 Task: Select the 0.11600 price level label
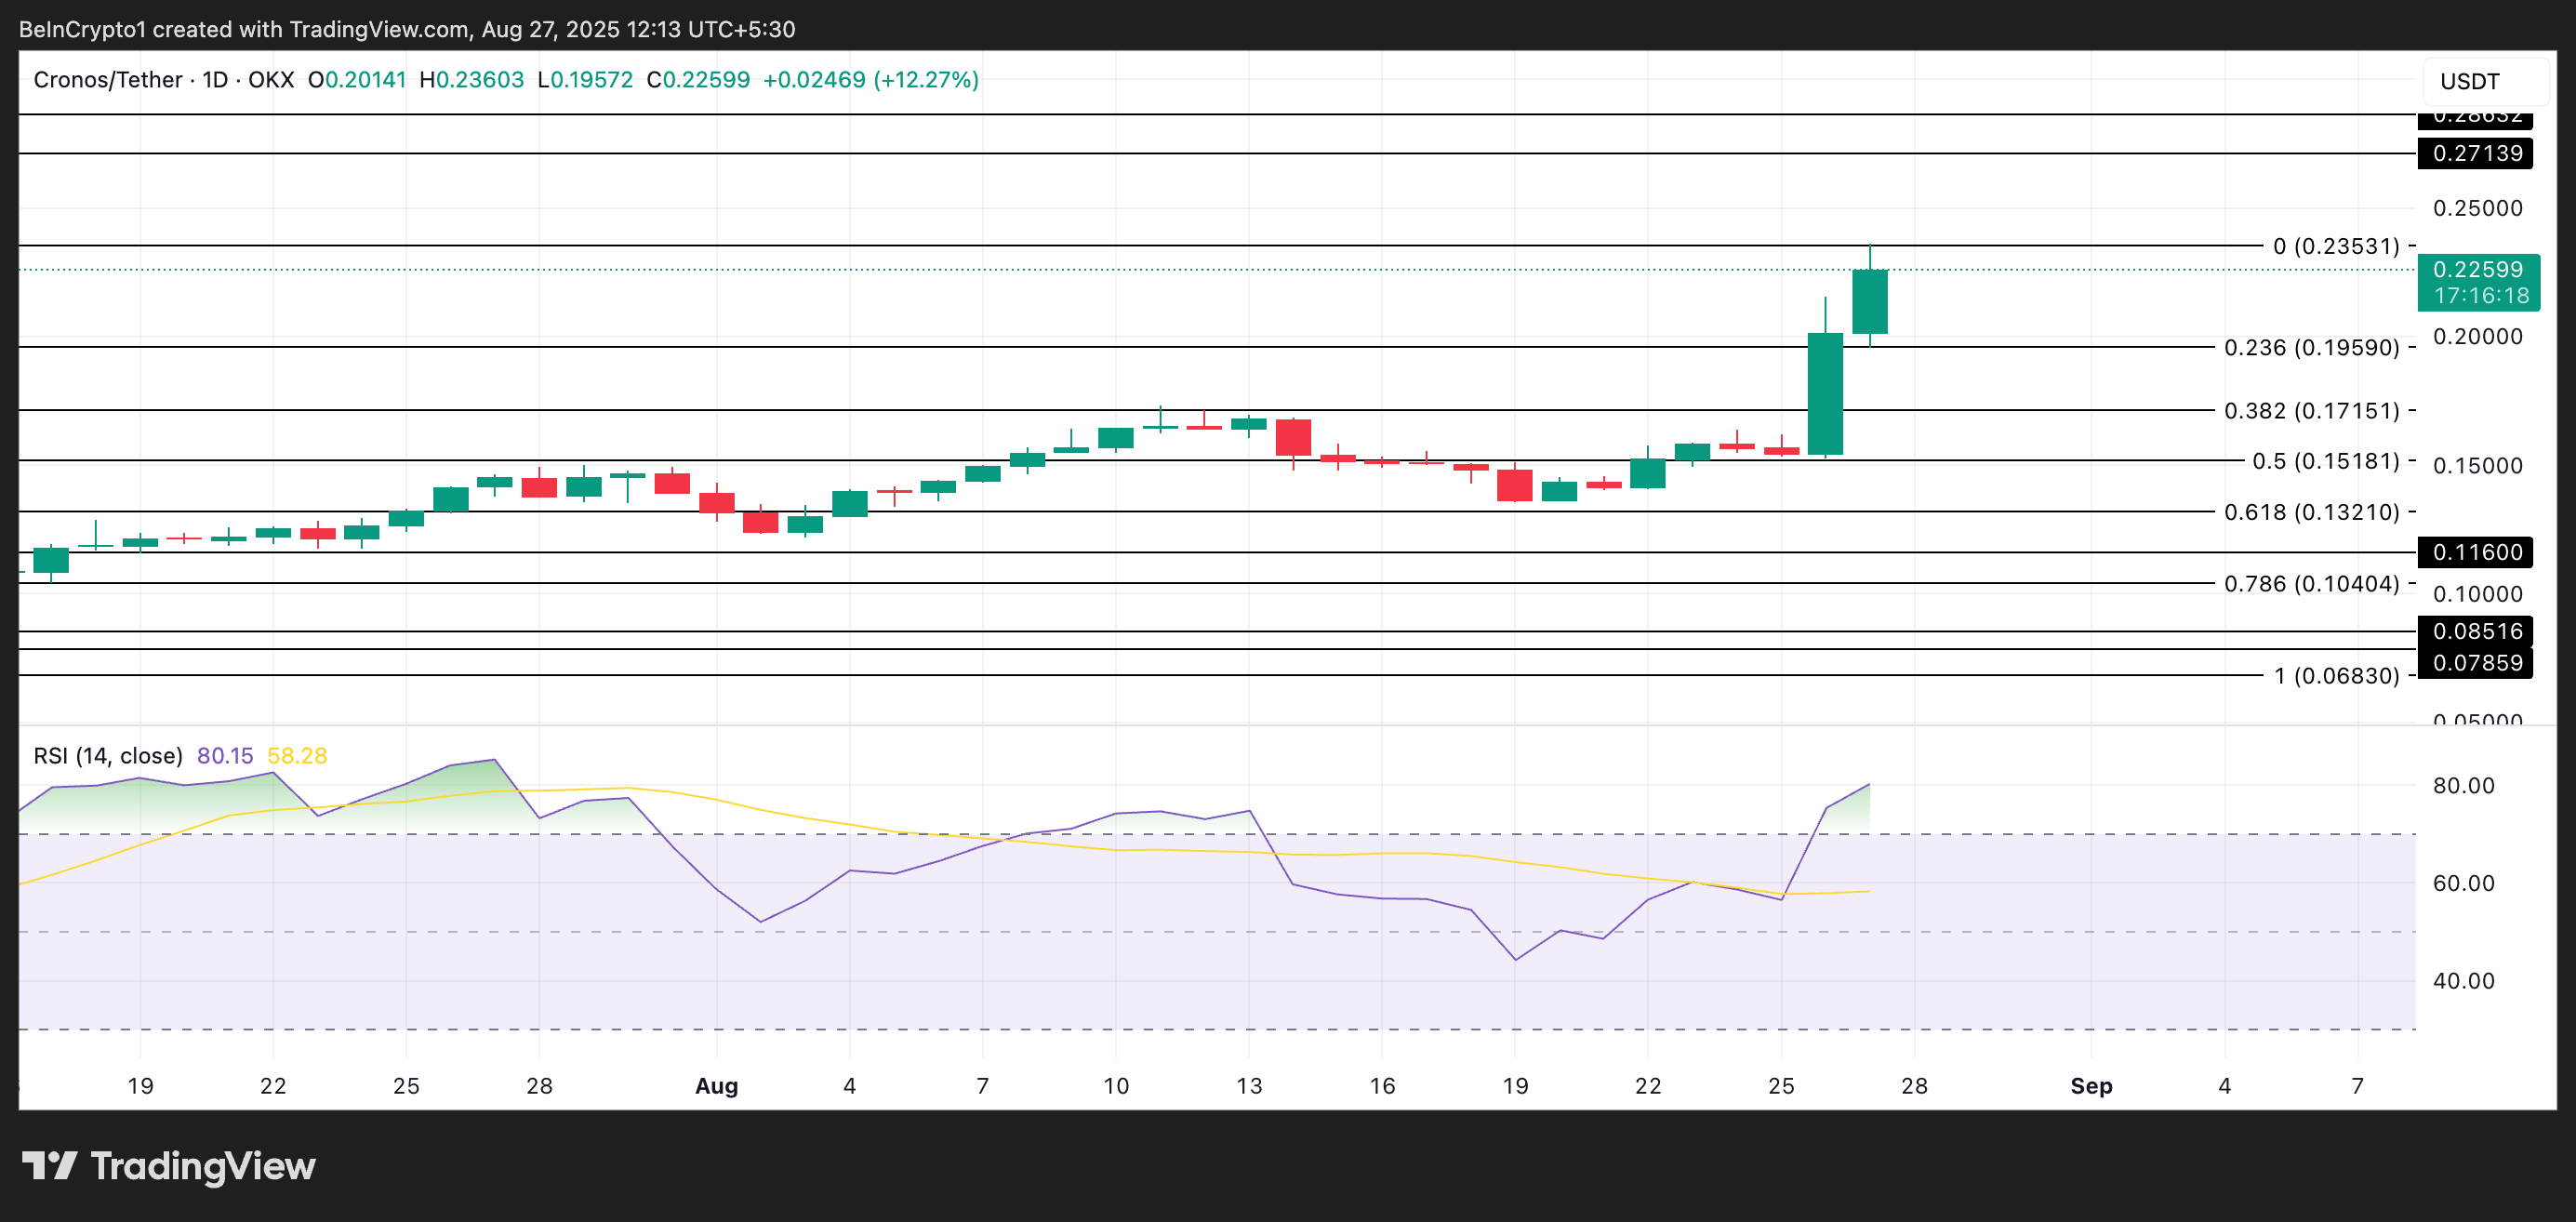(x=2476, y=552)
